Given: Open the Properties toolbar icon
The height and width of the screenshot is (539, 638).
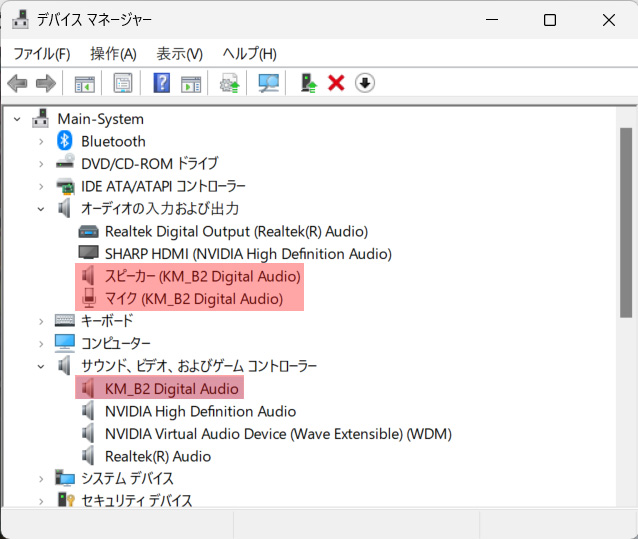Looking at the screenshot, I should click(x=123, y=83).
